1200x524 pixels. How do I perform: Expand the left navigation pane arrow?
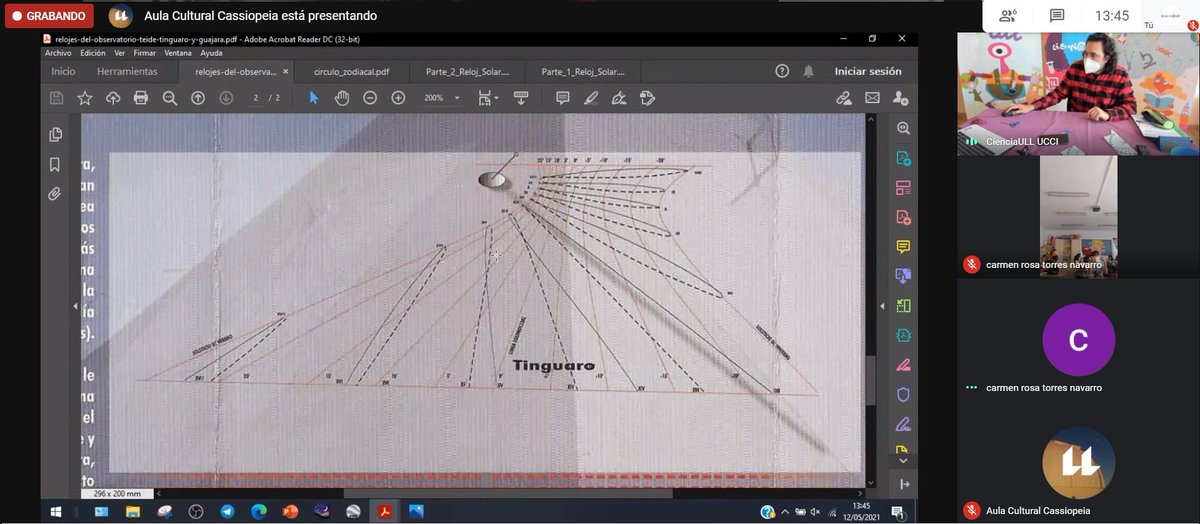coord(75,306)
